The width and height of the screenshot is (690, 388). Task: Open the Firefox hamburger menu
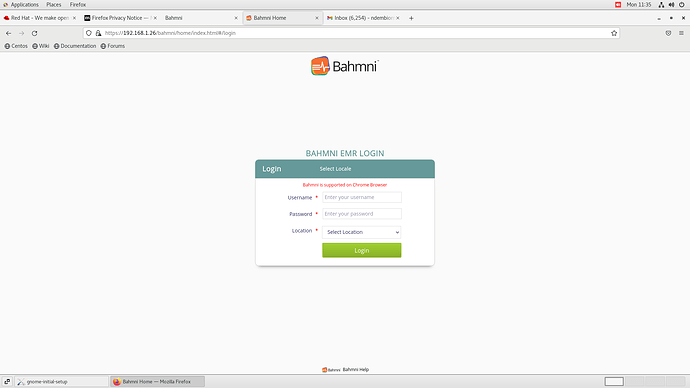tap(681, 33)
